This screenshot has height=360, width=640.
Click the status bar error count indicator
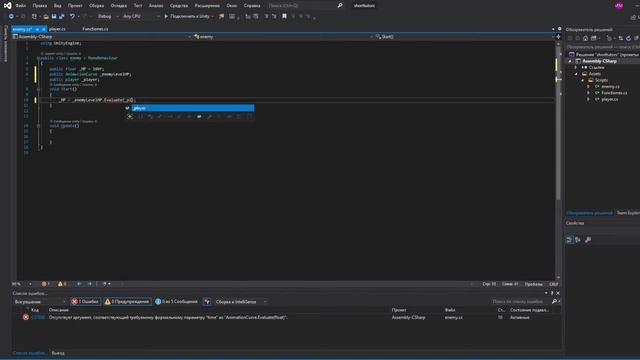pos(45,284)
